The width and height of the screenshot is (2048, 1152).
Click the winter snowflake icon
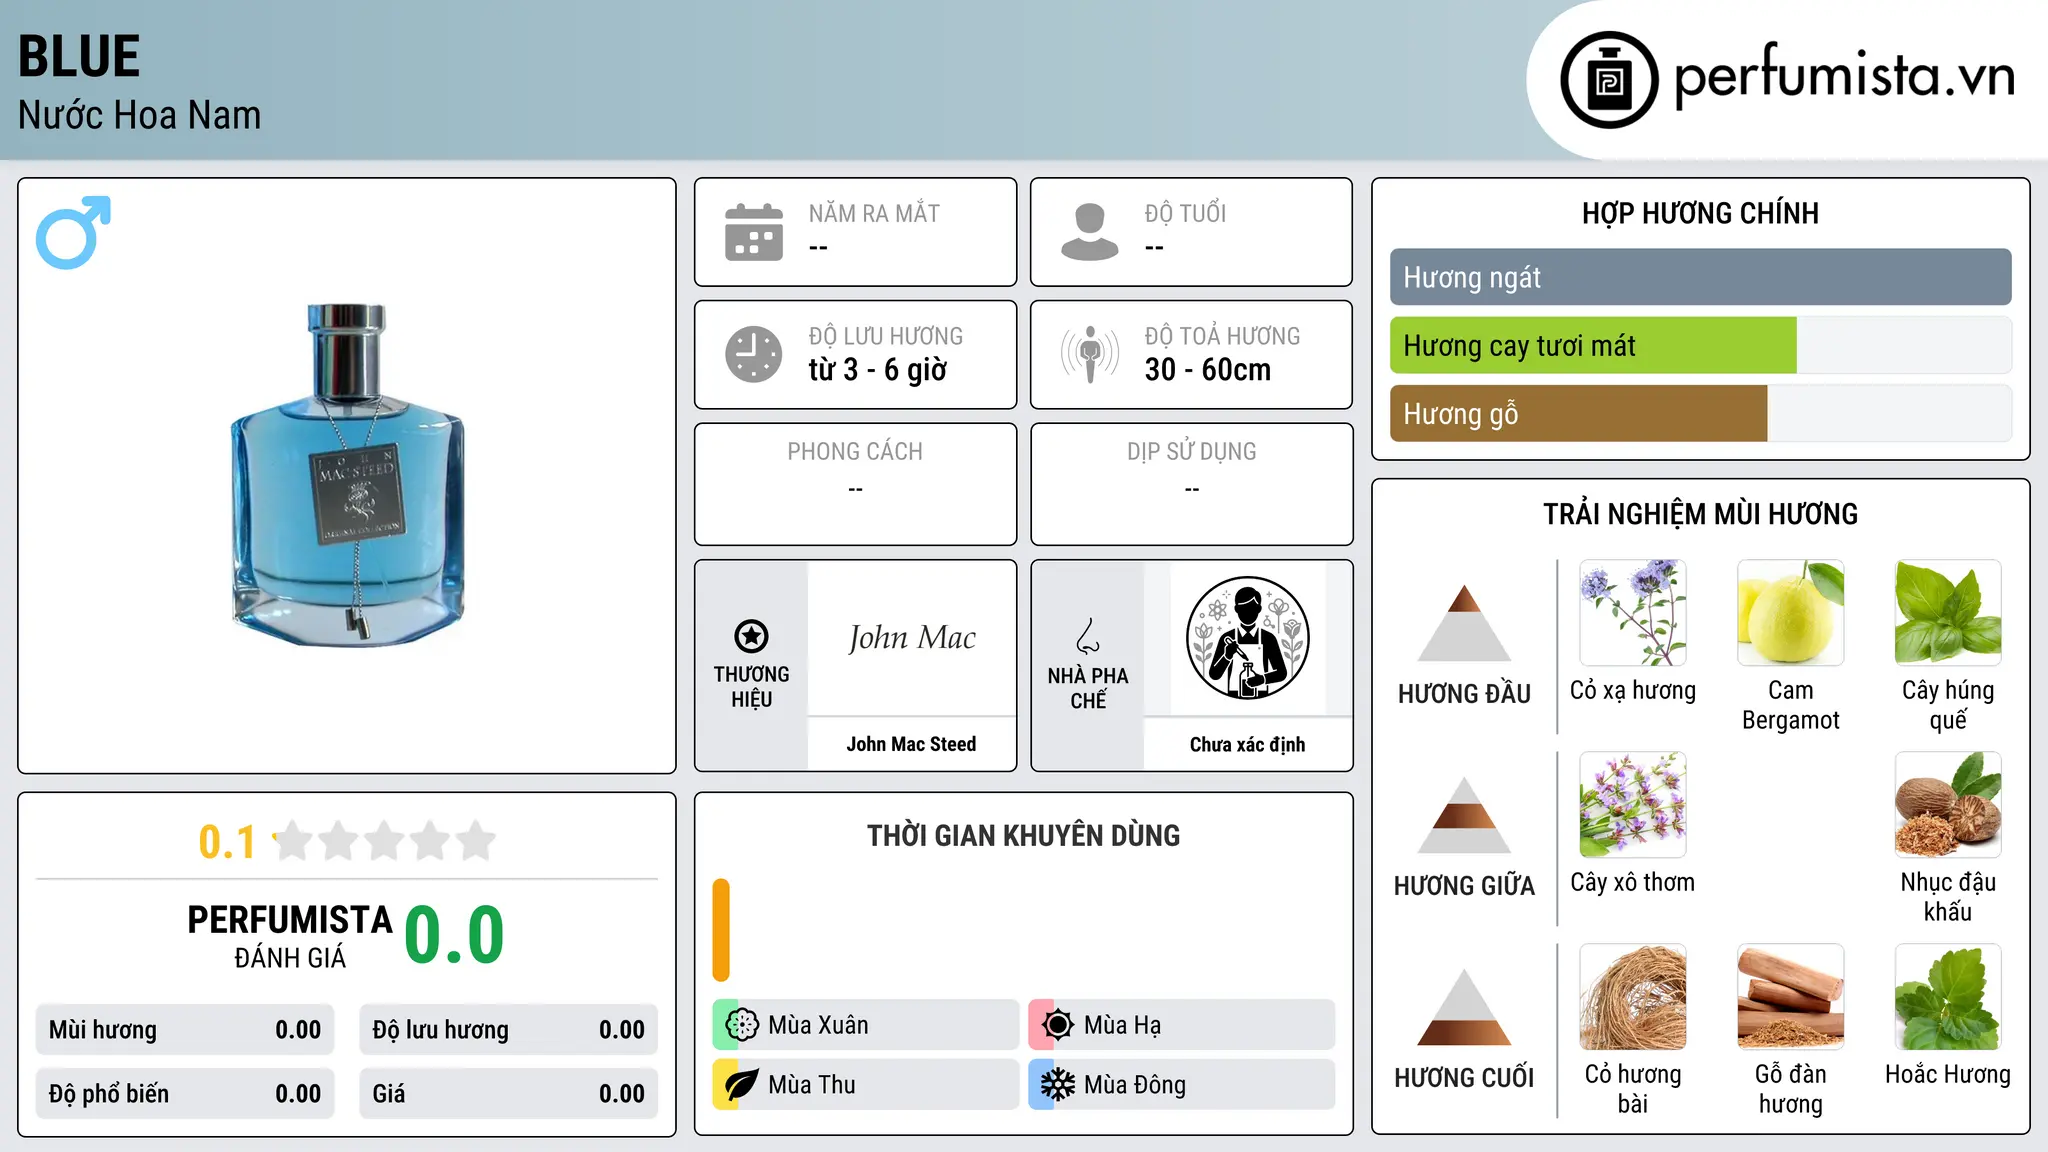1058,1085
